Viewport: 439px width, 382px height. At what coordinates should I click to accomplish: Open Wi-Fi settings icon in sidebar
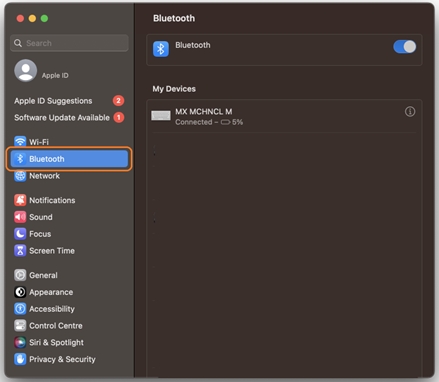coord(20,142)
